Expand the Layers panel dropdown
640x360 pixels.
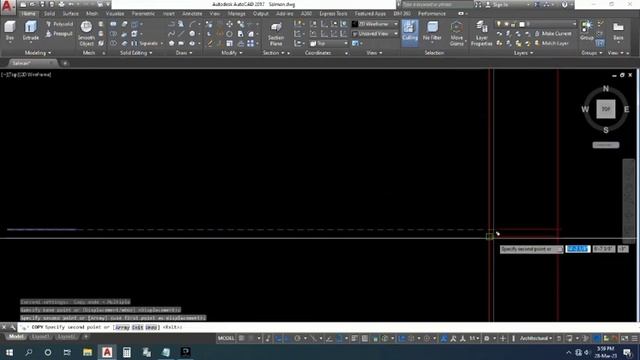523,53
